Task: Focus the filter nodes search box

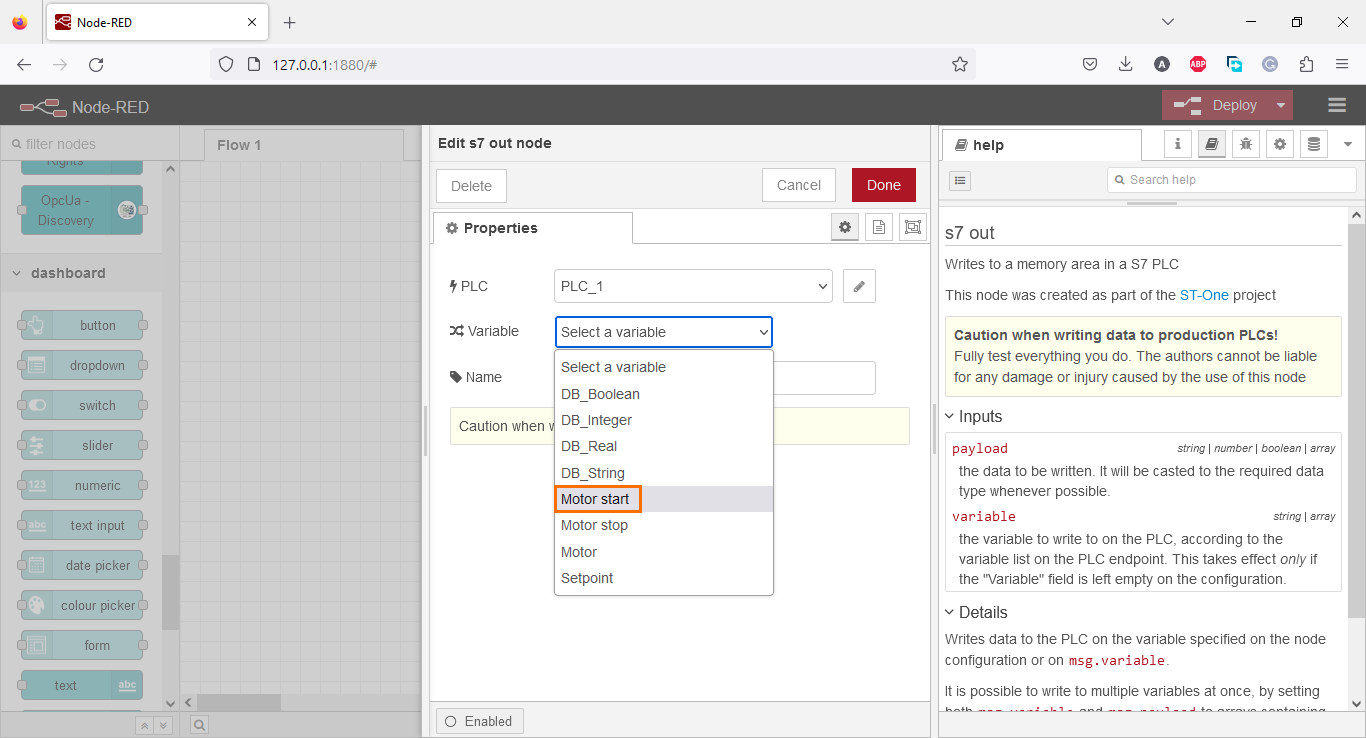Action: click(x=89, y=144)
